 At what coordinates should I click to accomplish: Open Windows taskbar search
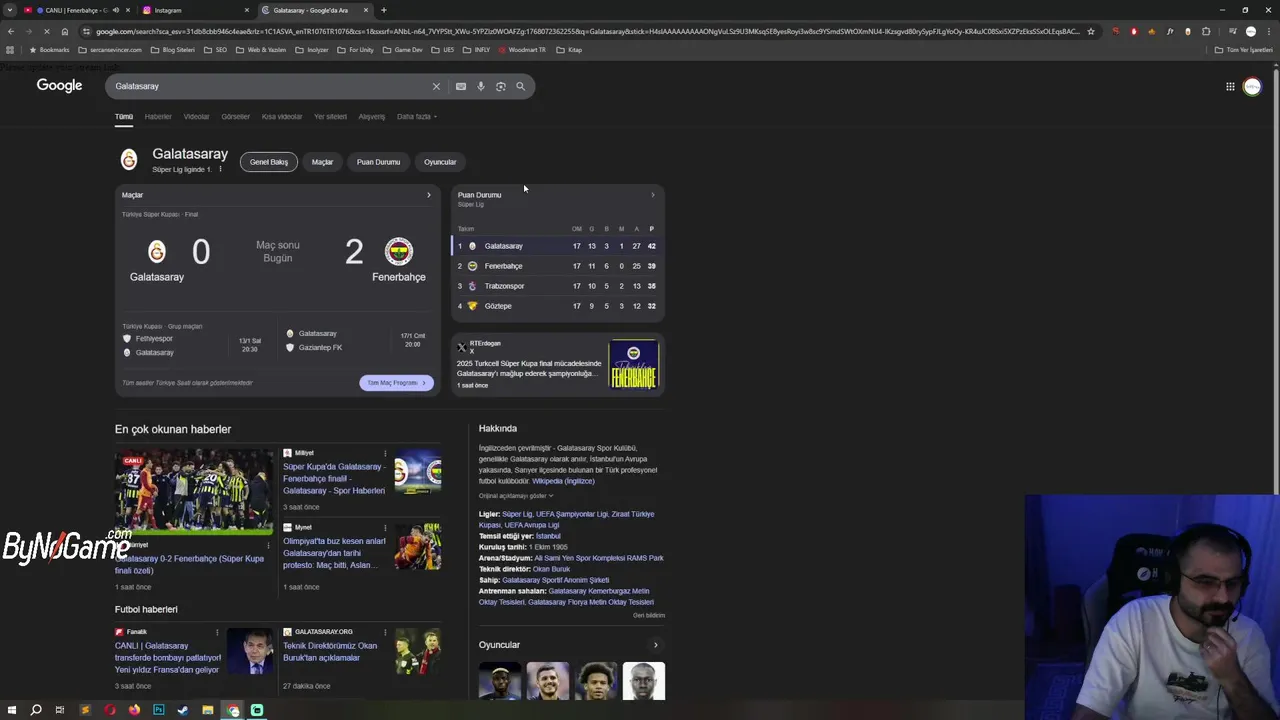coord(36,710)
